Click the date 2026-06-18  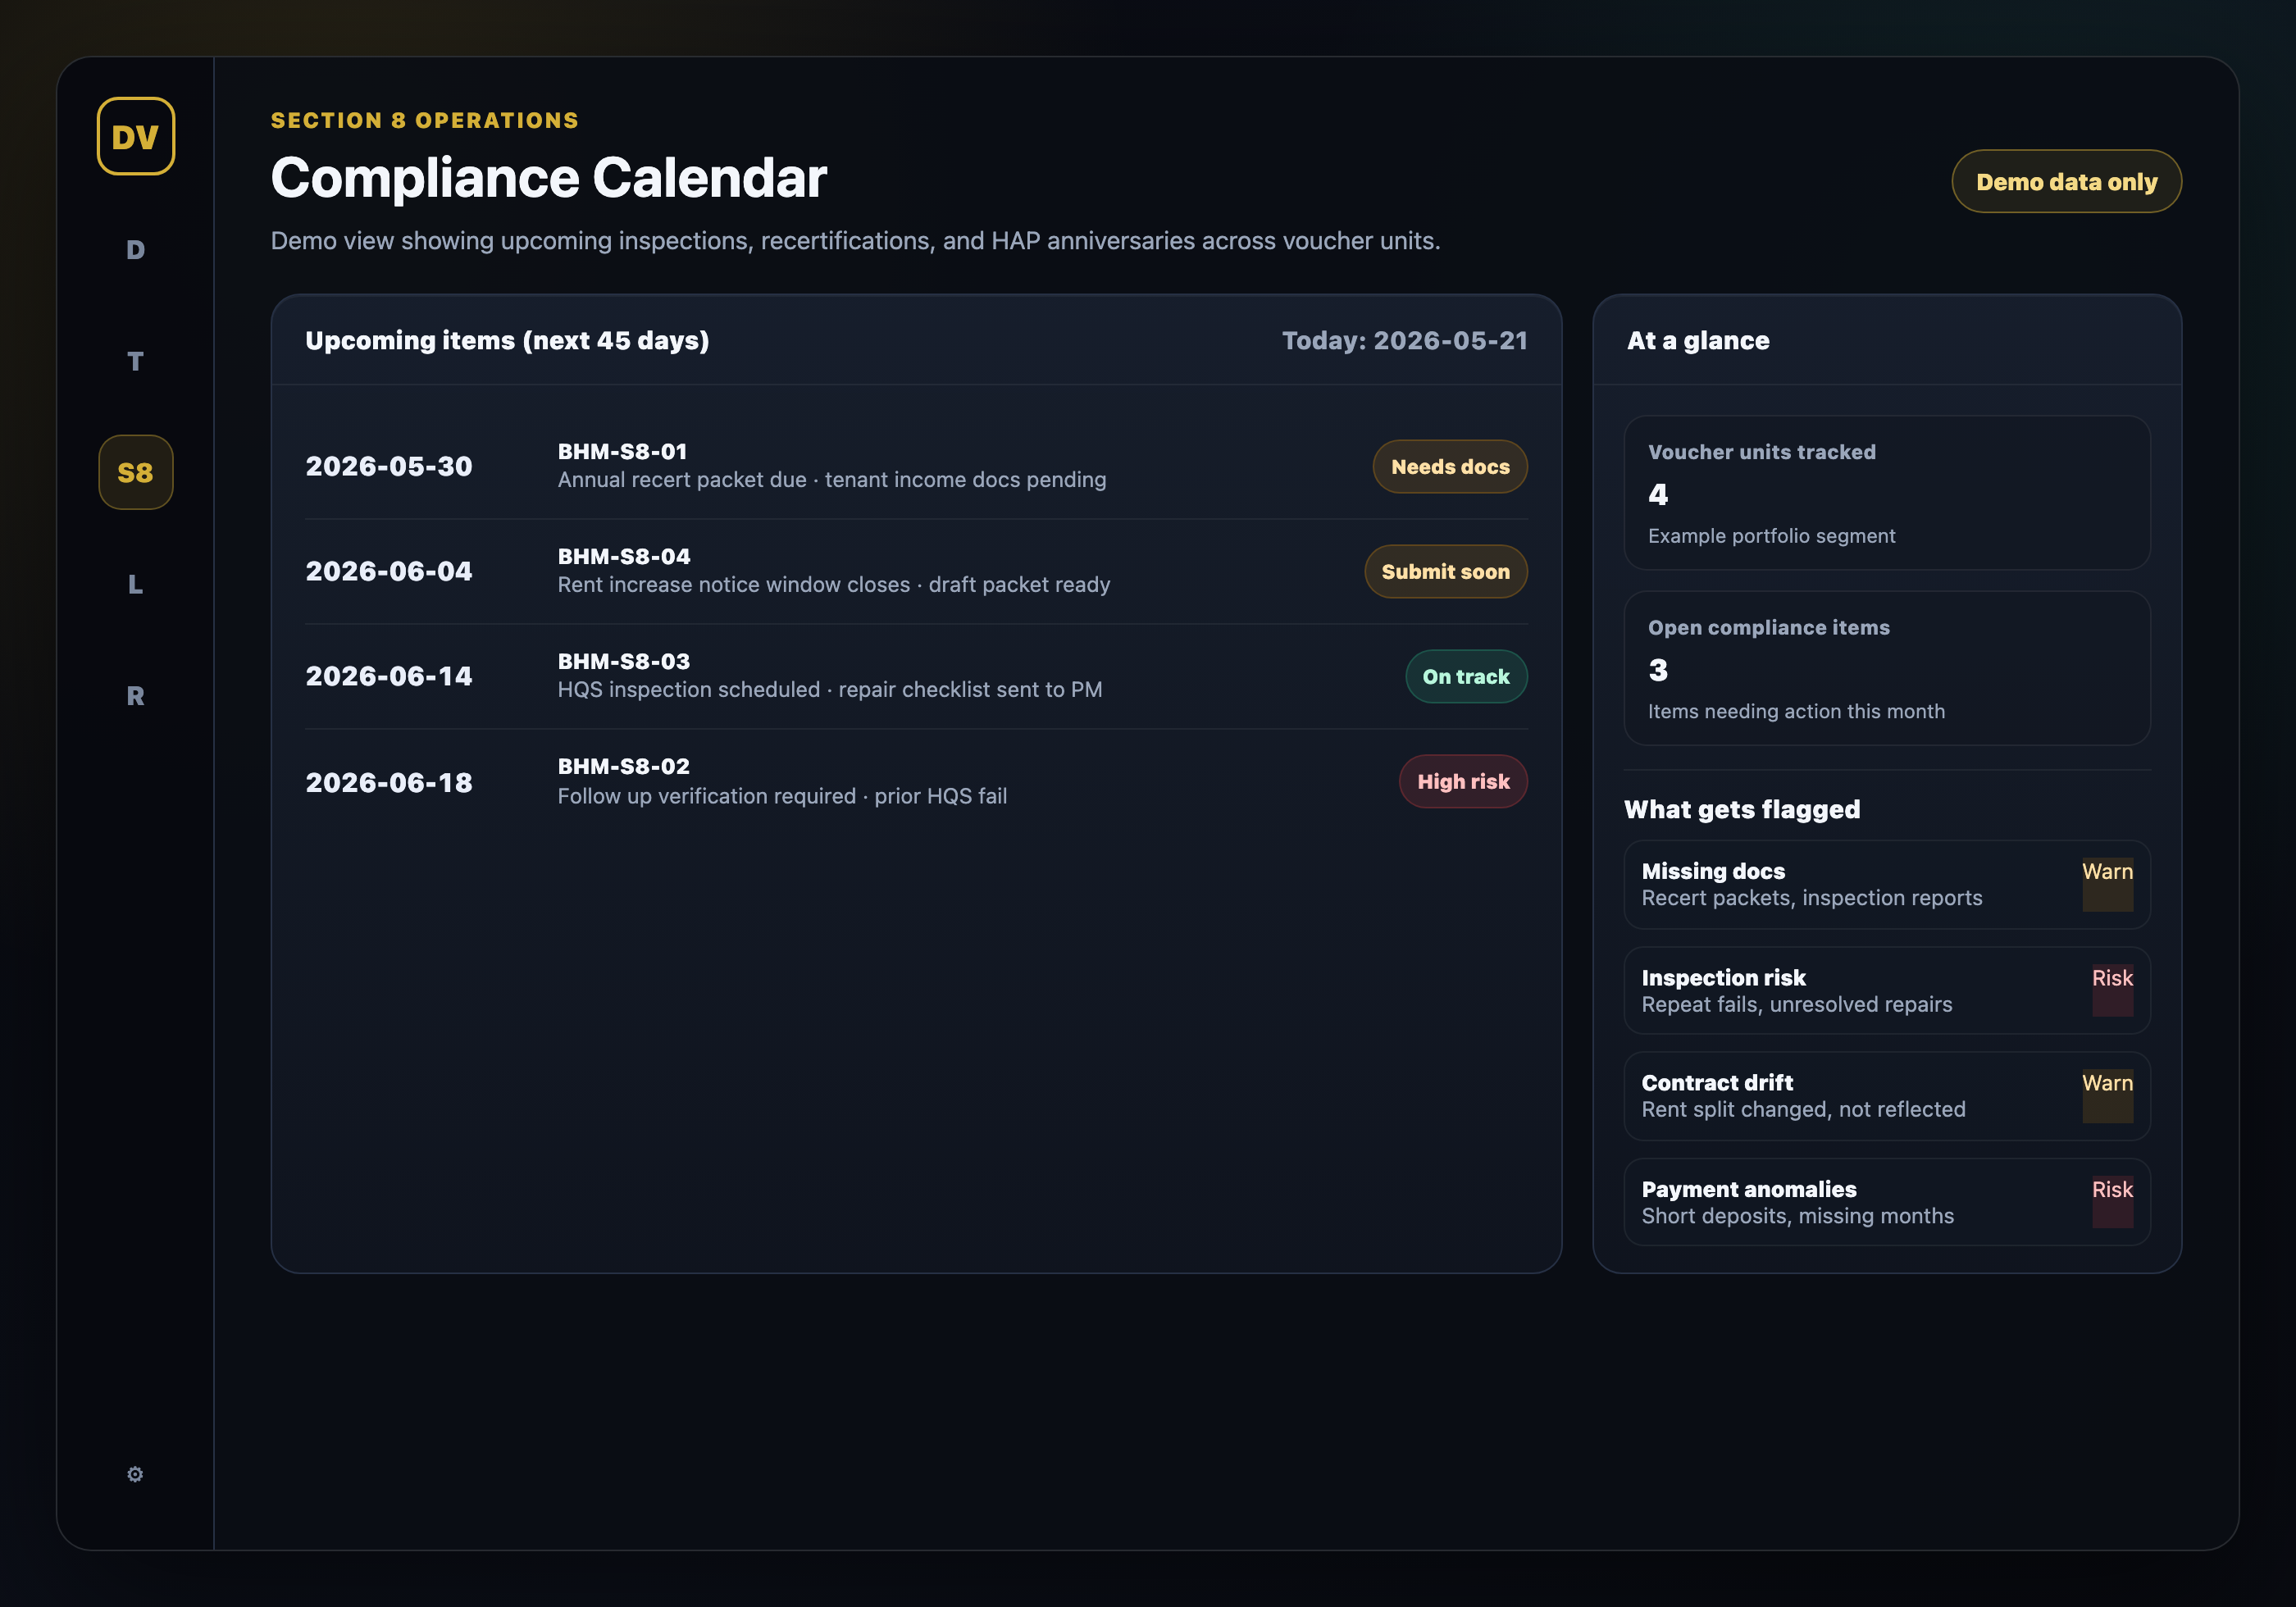coord(389,782)
